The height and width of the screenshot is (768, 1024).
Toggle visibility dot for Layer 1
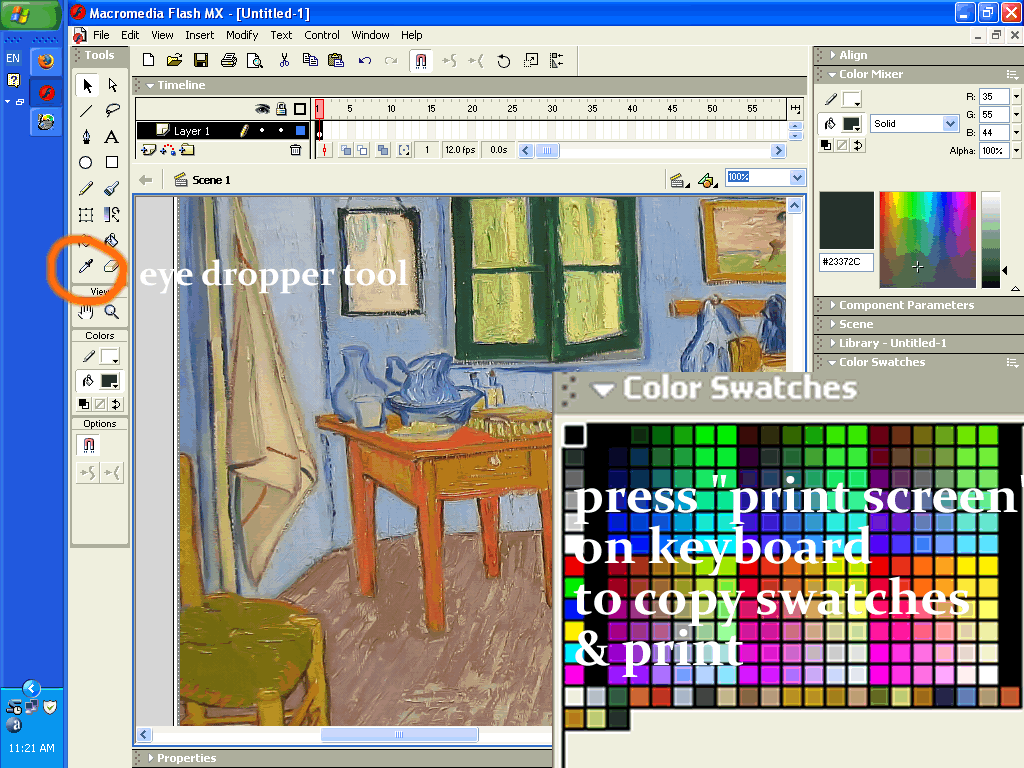[x=262, y=131]
